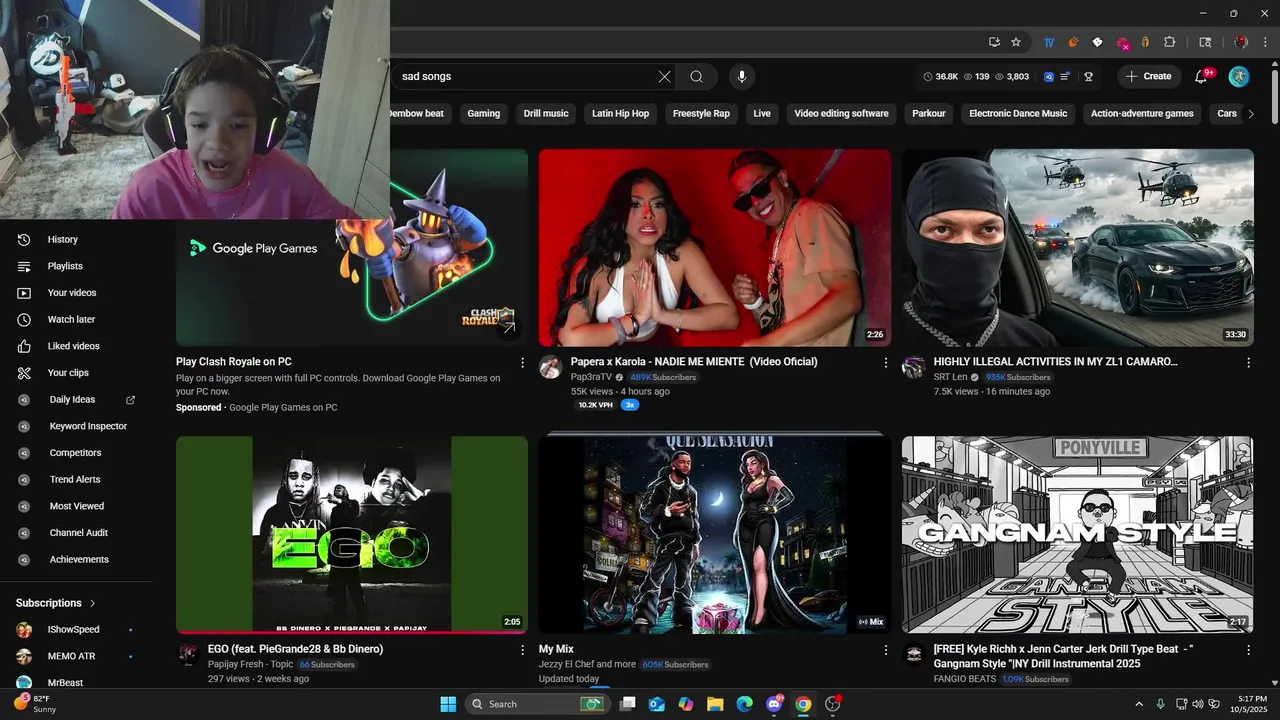Open options for My Mix
1280x720 pixels.
coord(885,650)
